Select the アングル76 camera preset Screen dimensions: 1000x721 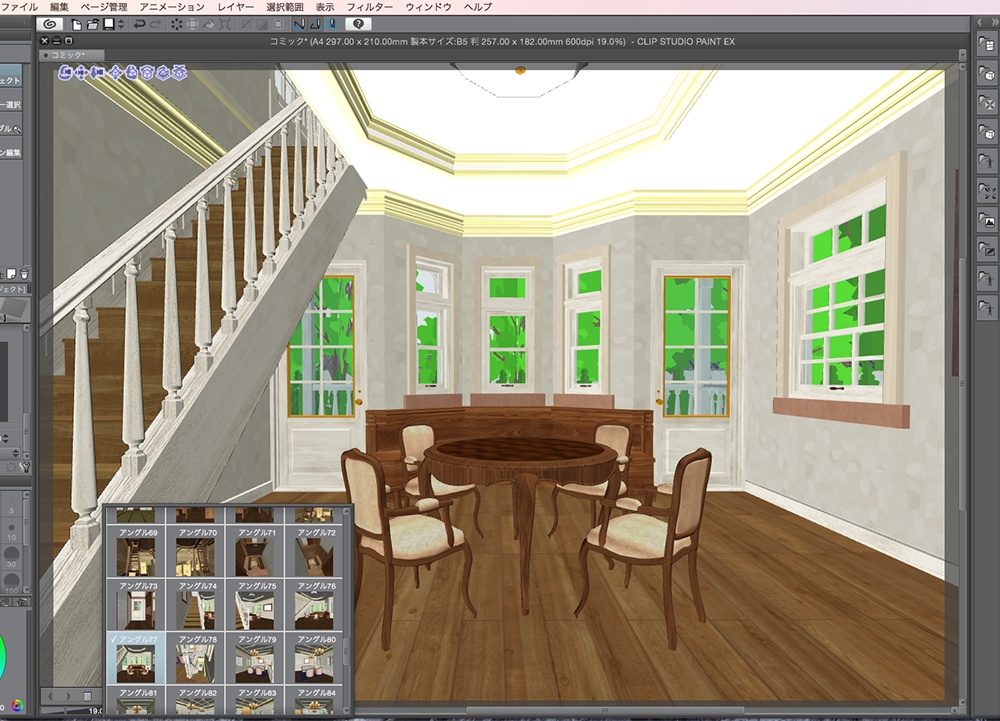[314, 605]
